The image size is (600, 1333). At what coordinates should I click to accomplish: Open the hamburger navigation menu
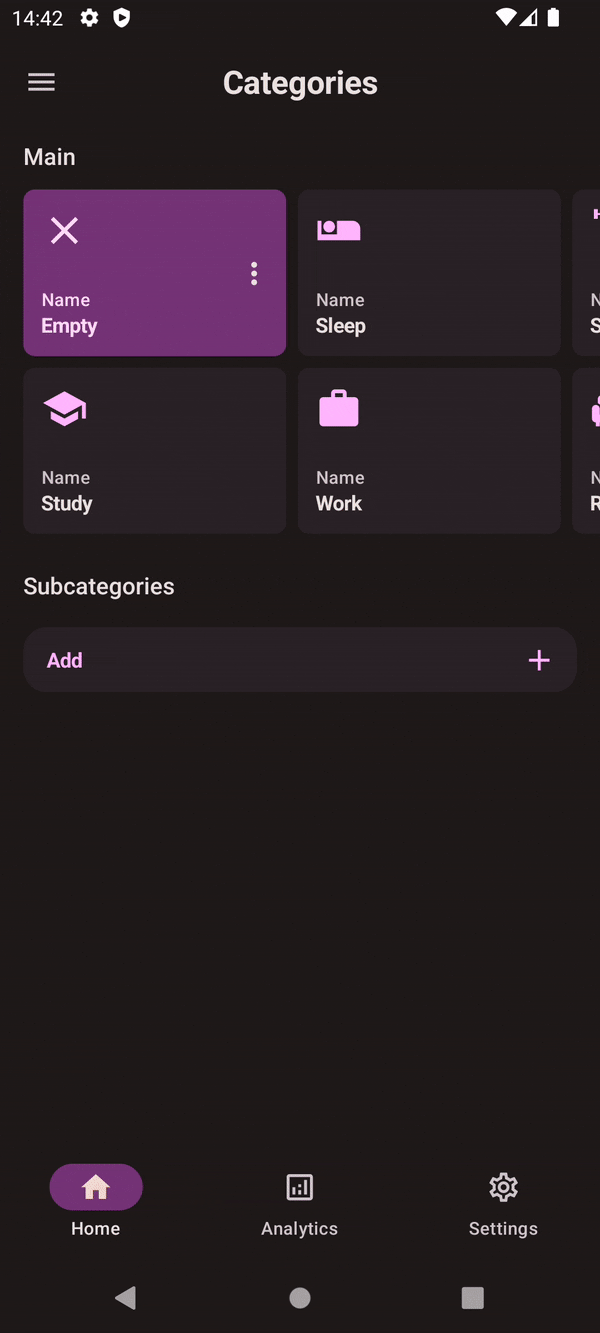(x=41, y=83)
